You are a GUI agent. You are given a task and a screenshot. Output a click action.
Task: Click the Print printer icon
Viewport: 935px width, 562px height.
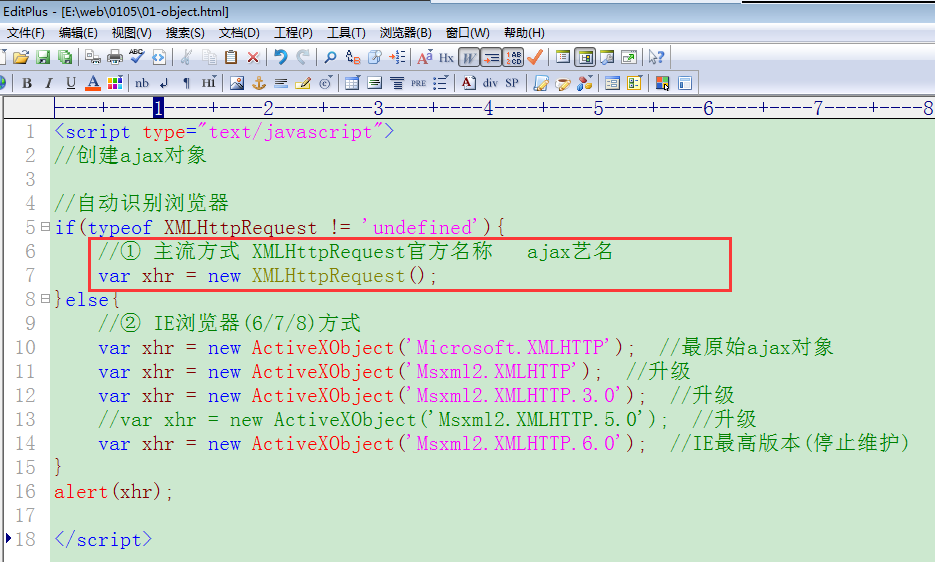pos(114,57)
